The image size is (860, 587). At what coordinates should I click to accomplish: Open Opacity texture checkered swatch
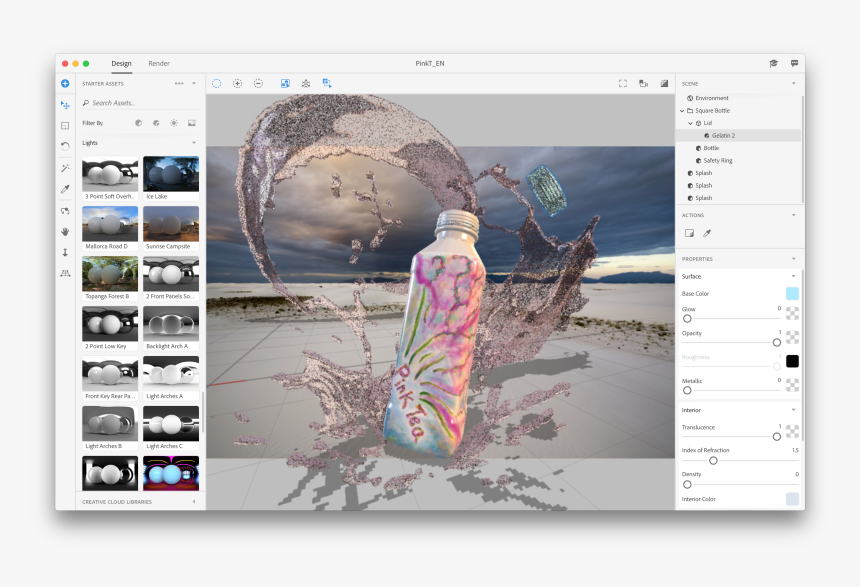pyautogui.click(x=792, y=337)
